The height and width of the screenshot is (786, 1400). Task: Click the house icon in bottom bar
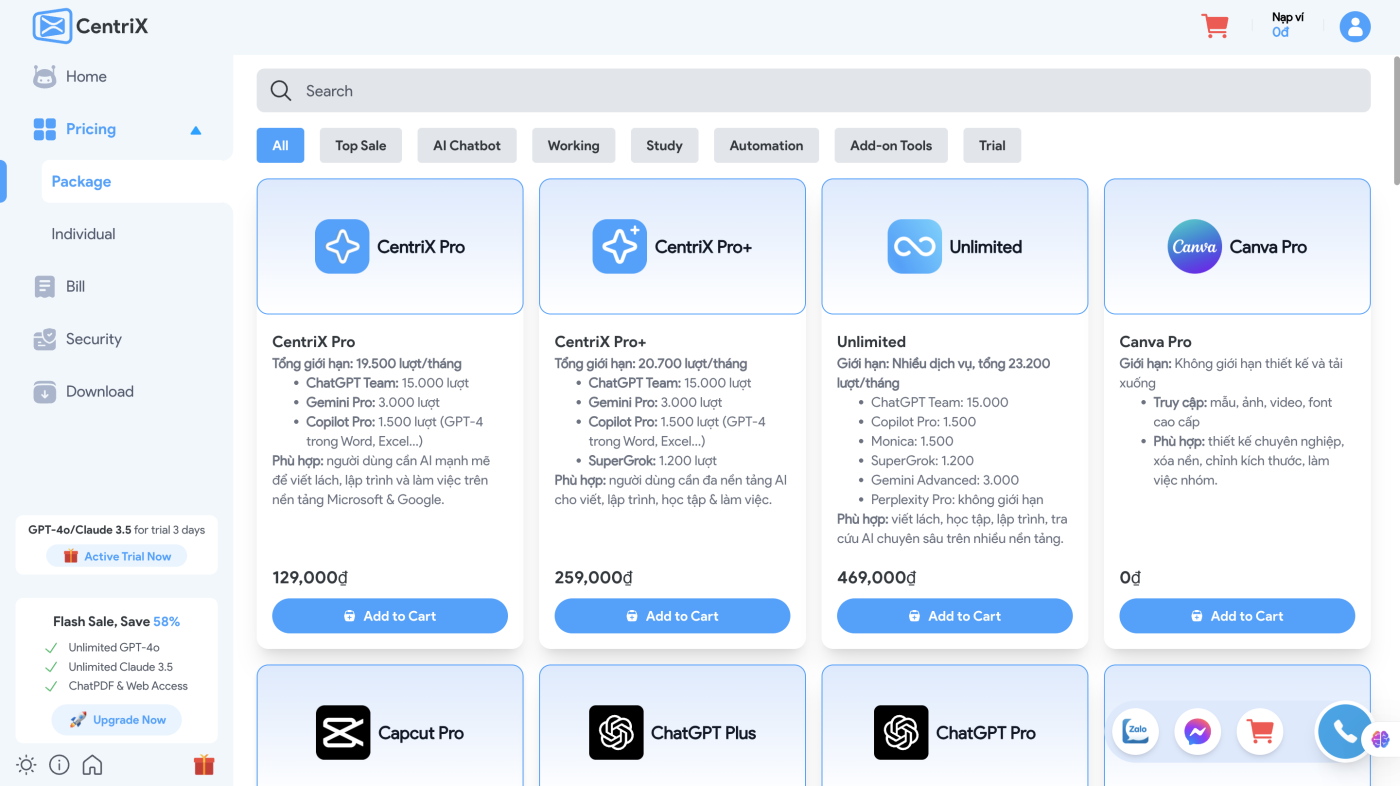click(92, 765)
